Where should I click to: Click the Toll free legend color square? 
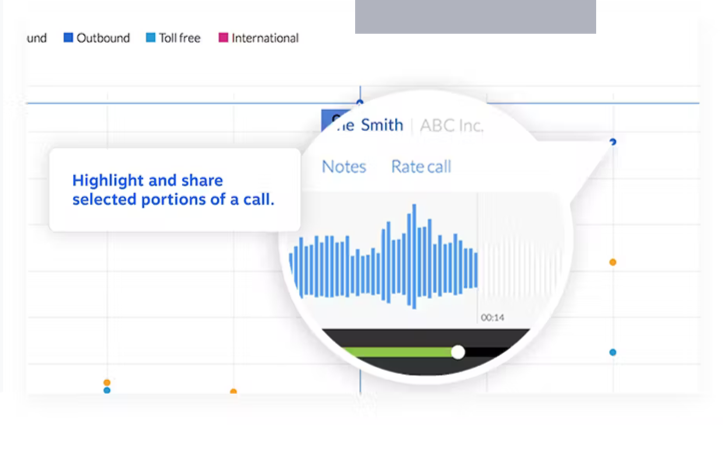pyautogui.click(x=151, y=38)
